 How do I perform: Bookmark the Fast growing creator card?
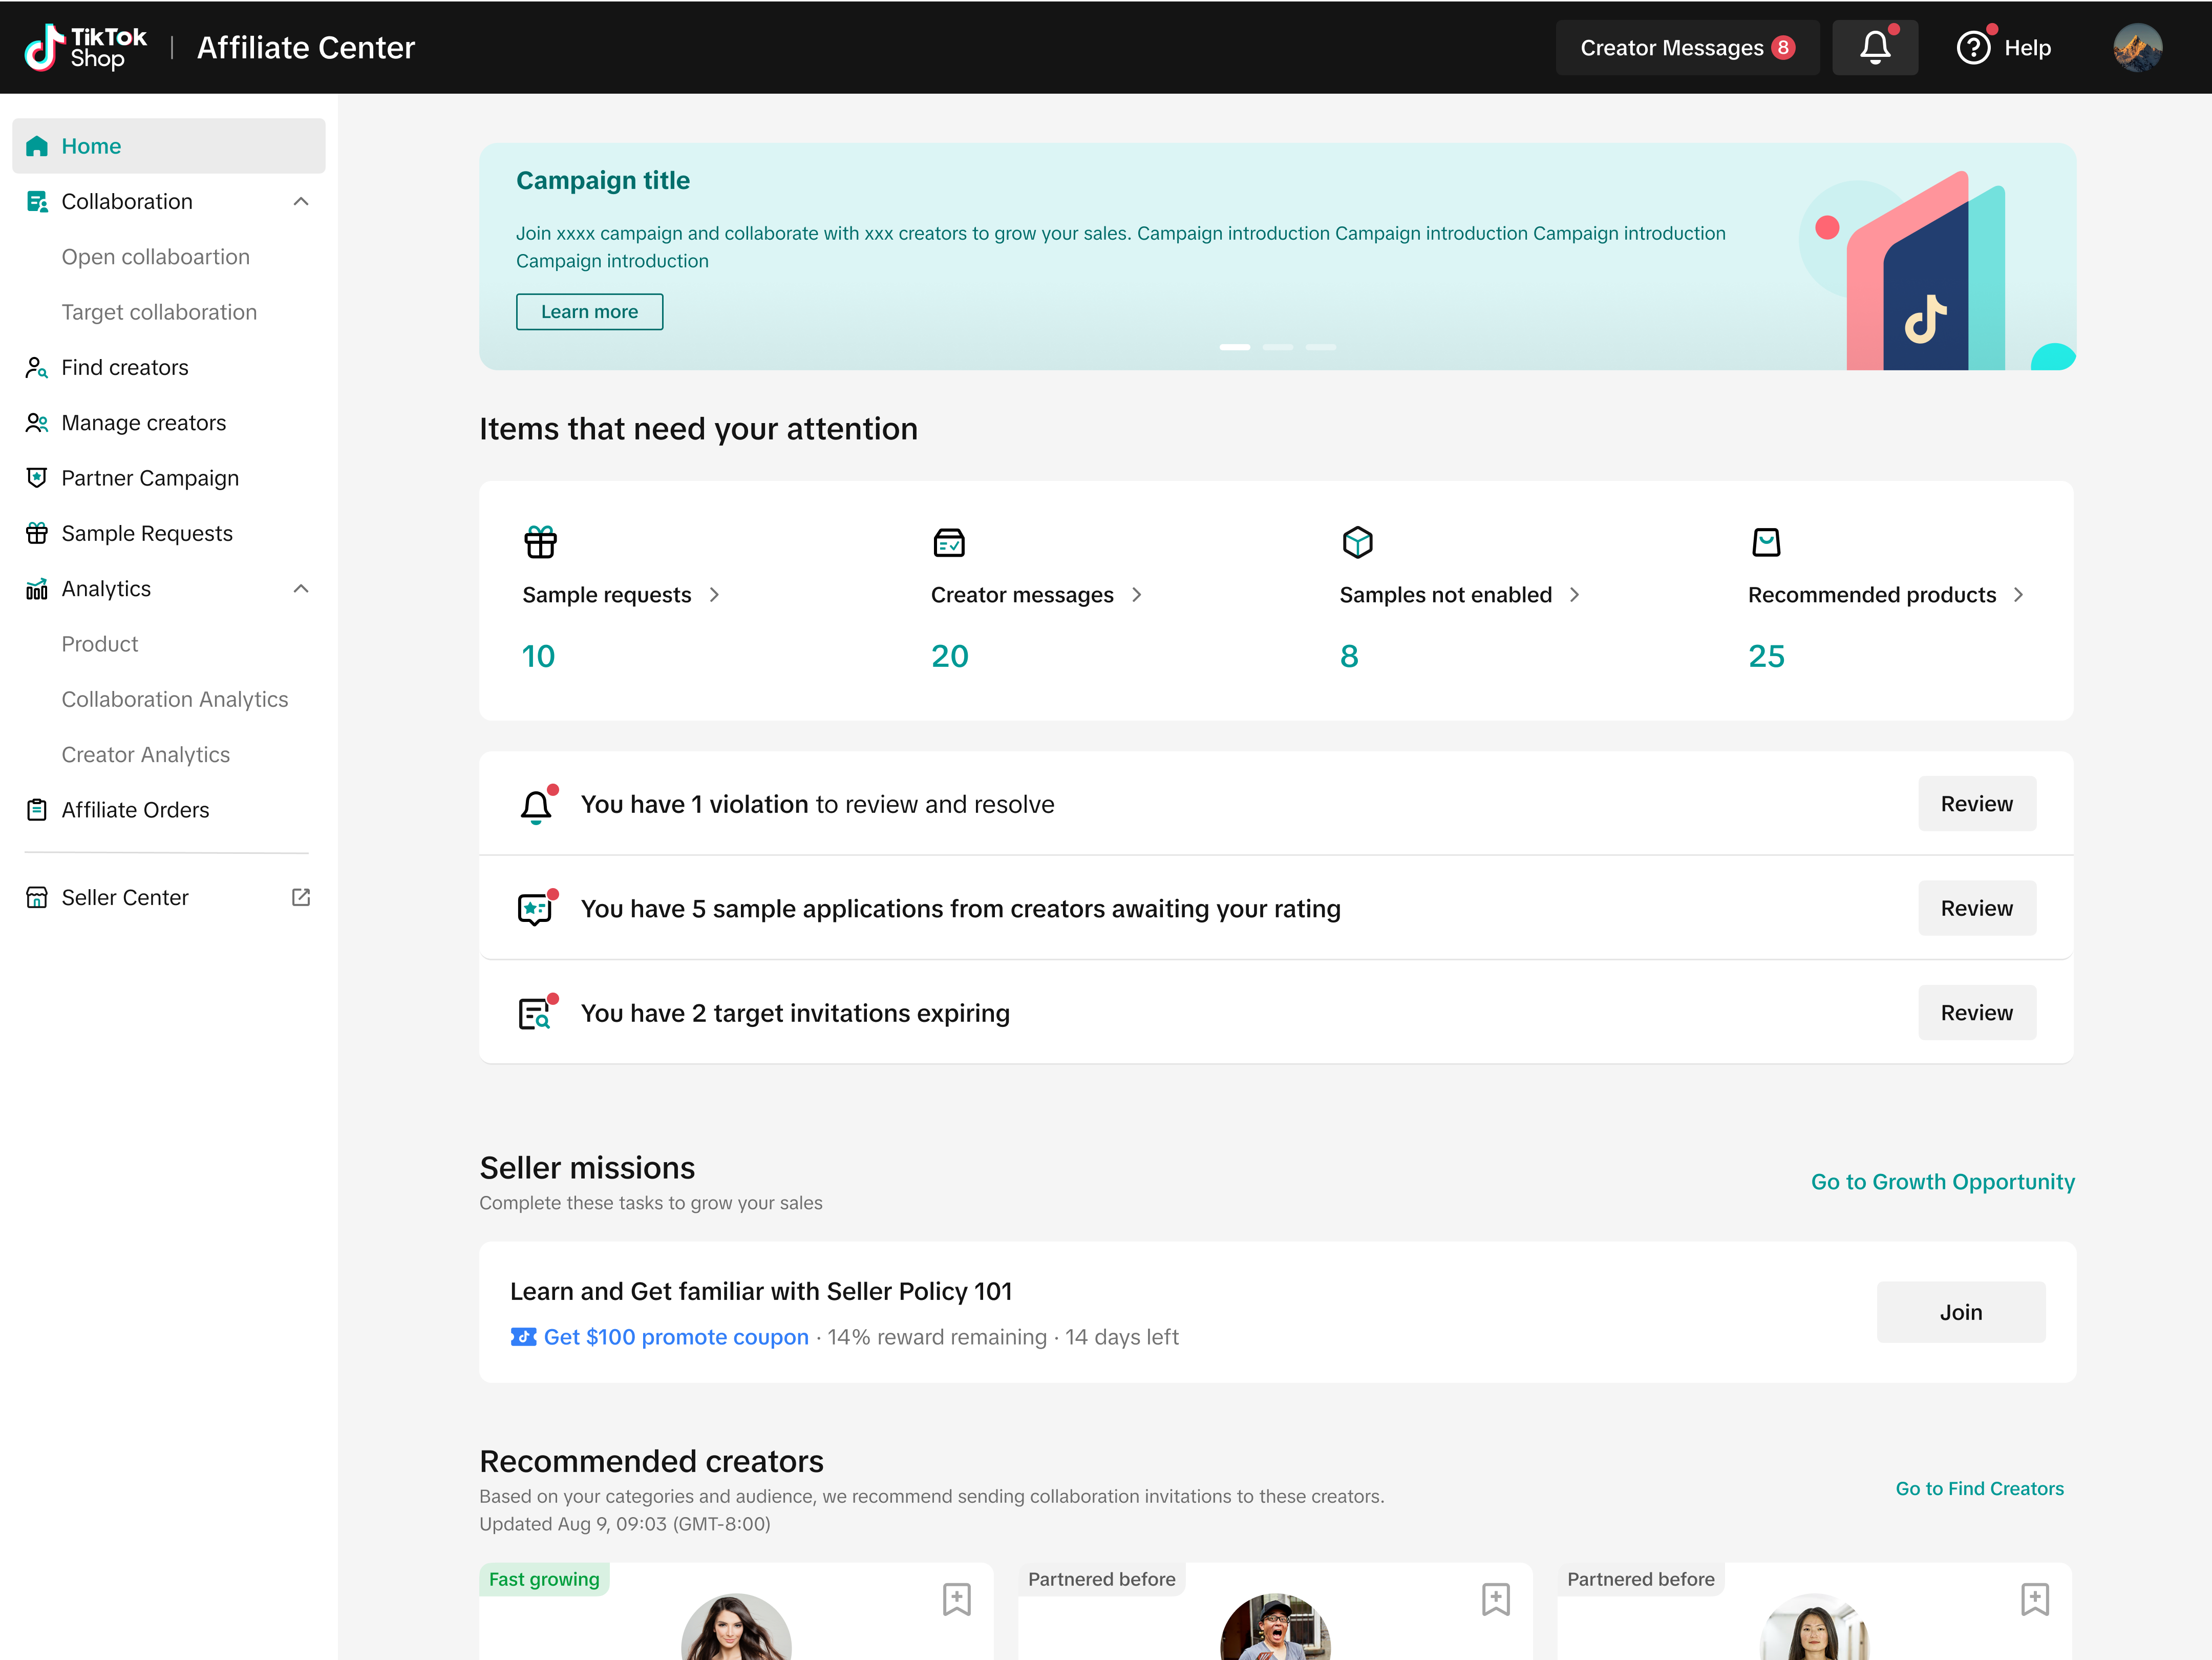click(x=956, y=1599)
